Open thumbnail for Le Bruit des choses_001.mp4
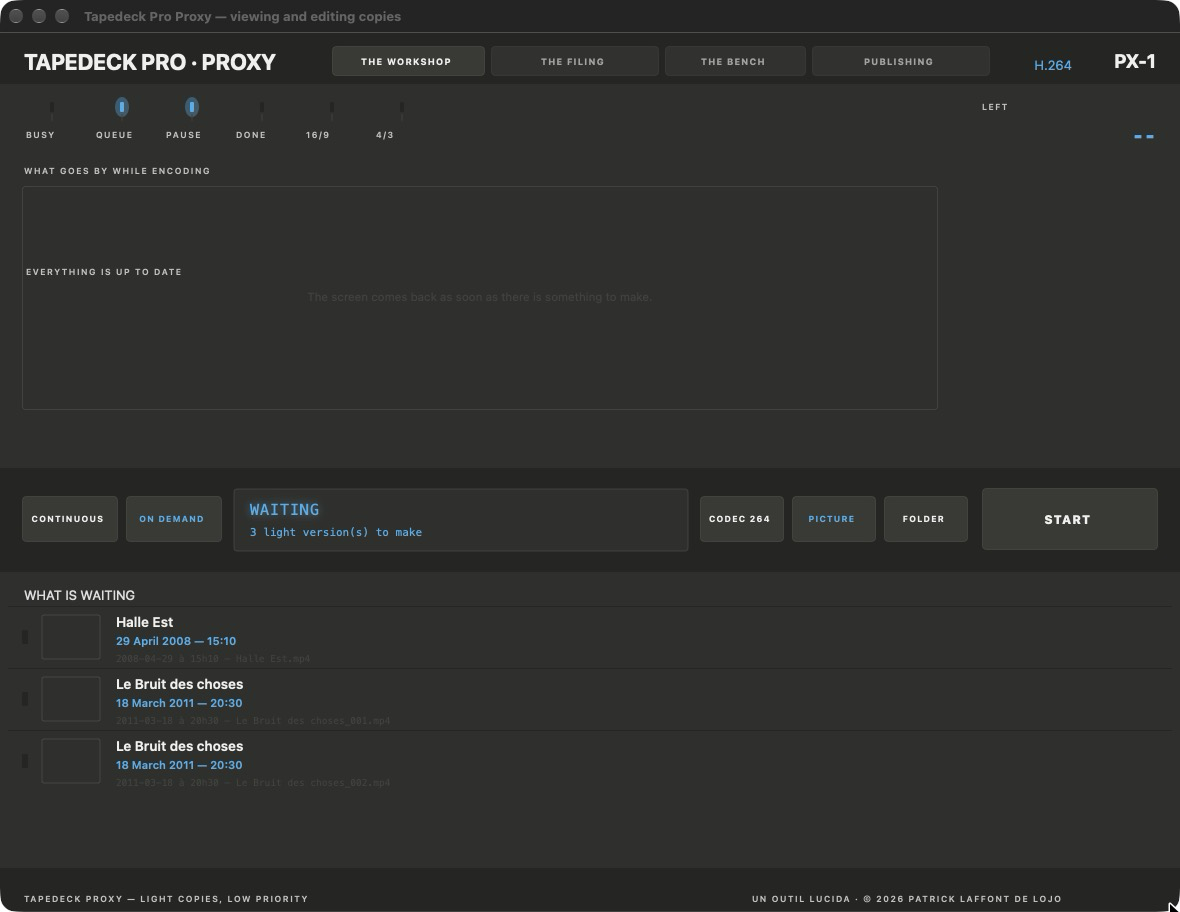This screenshot has height=912, width=1180. (x=71, y=698)
